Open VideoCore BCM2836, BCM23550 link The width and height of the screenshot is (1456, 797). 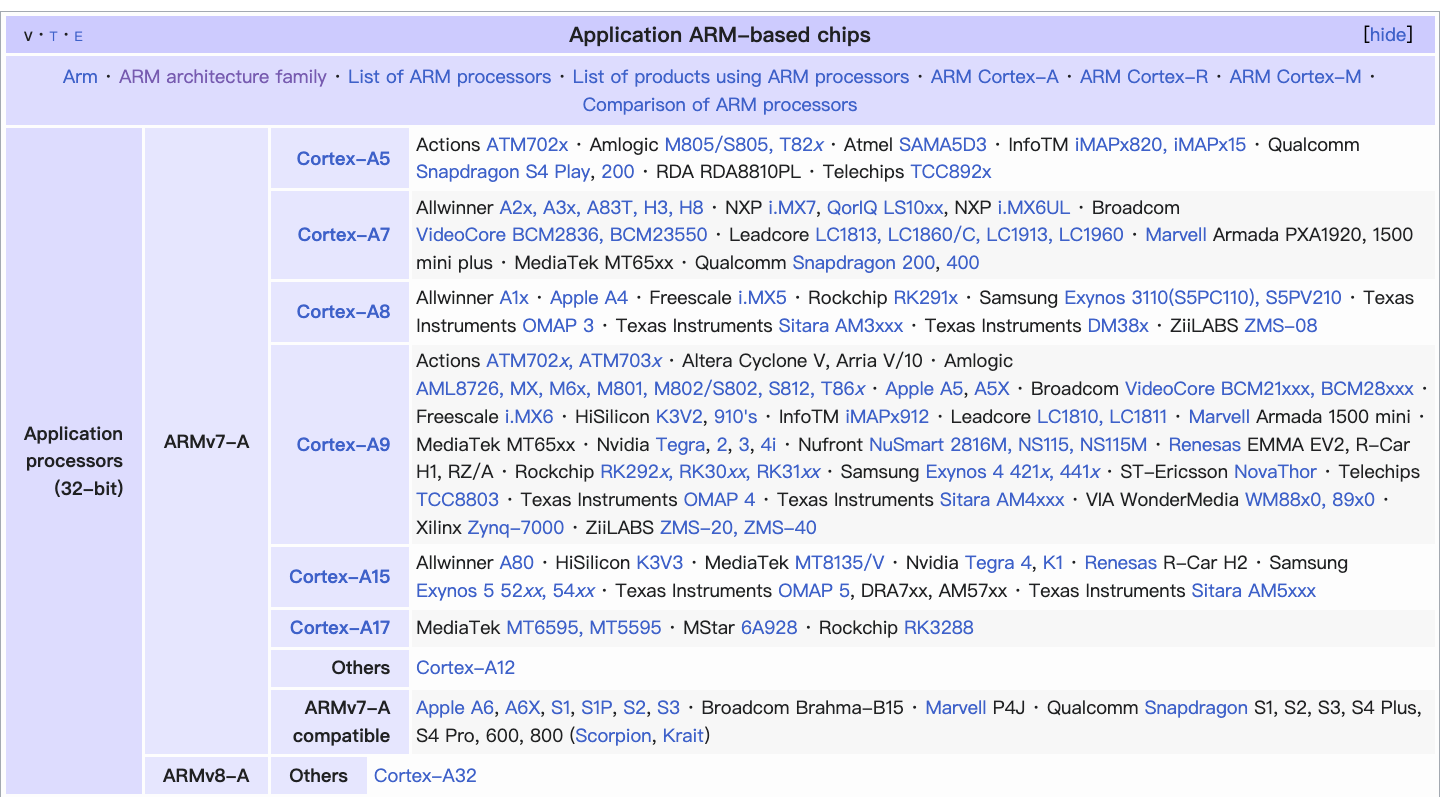562,235
